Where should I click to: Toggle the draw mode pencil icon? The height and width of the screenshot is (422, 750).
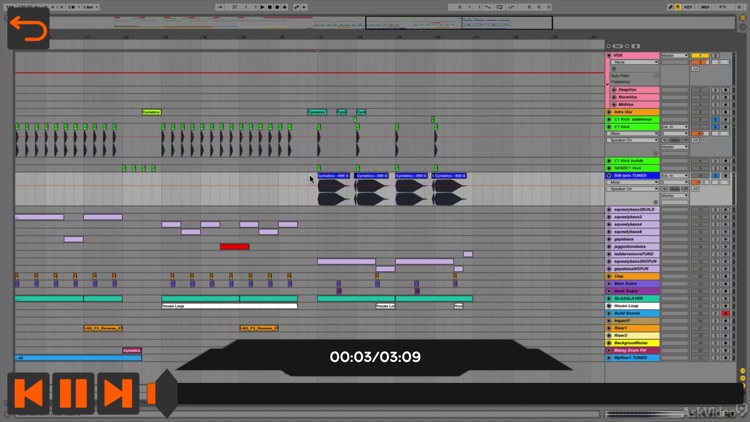click(670, 7)
